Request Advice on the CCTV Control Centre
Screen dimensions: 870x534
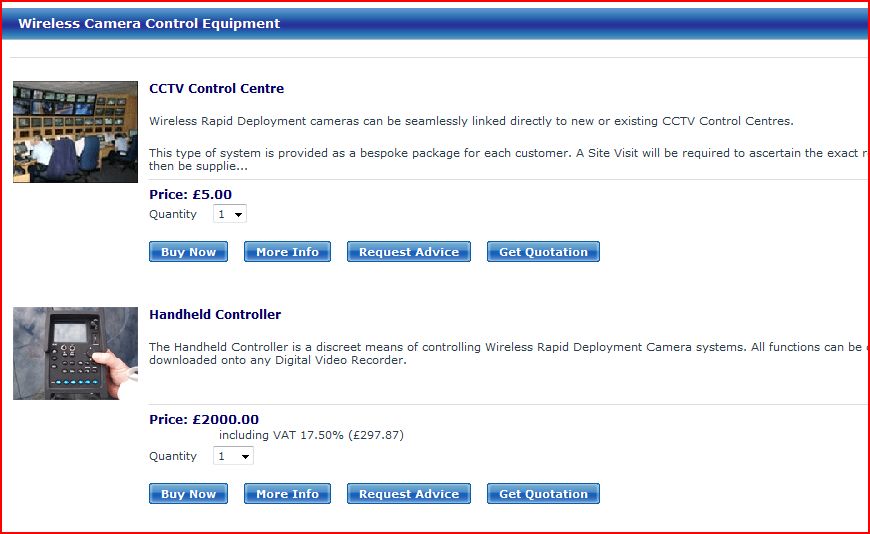408,252
